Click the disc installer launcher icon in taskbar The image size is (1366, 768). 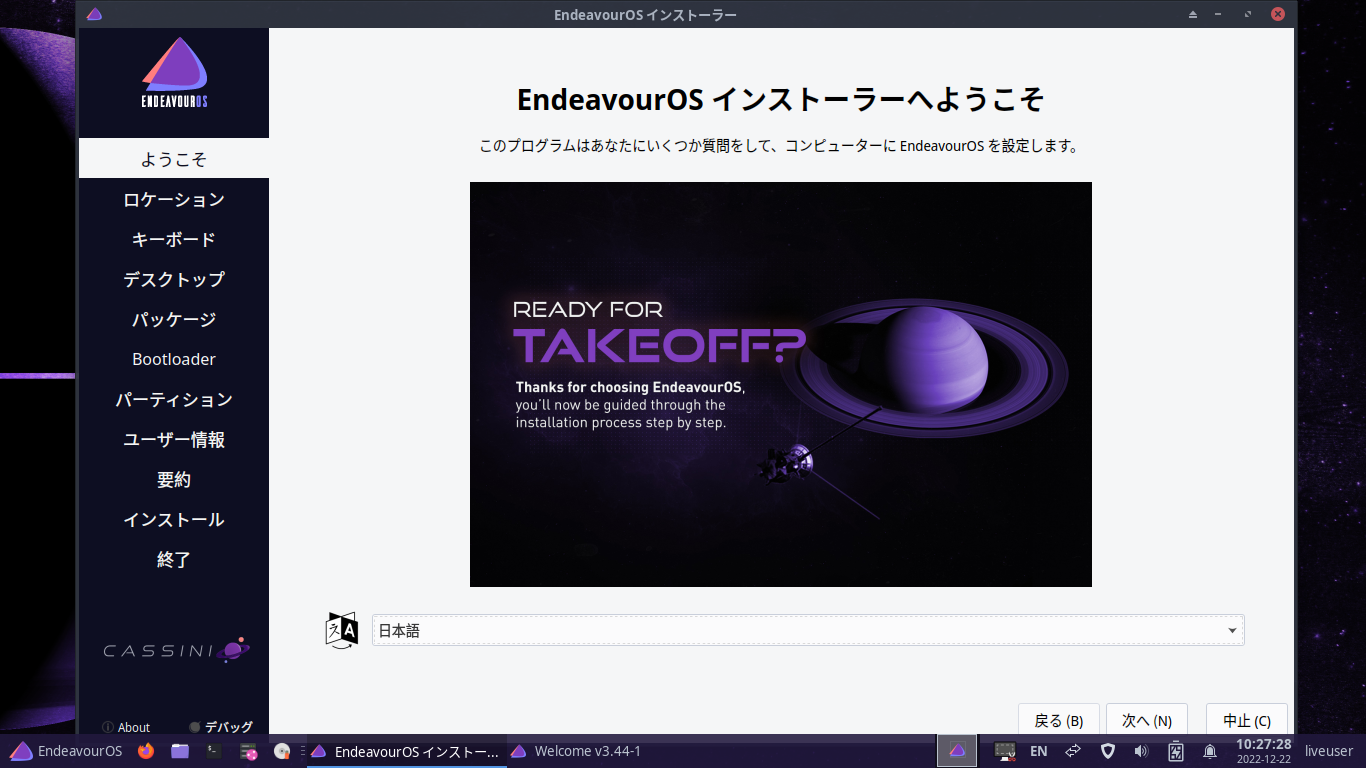(x=282, y=751)
